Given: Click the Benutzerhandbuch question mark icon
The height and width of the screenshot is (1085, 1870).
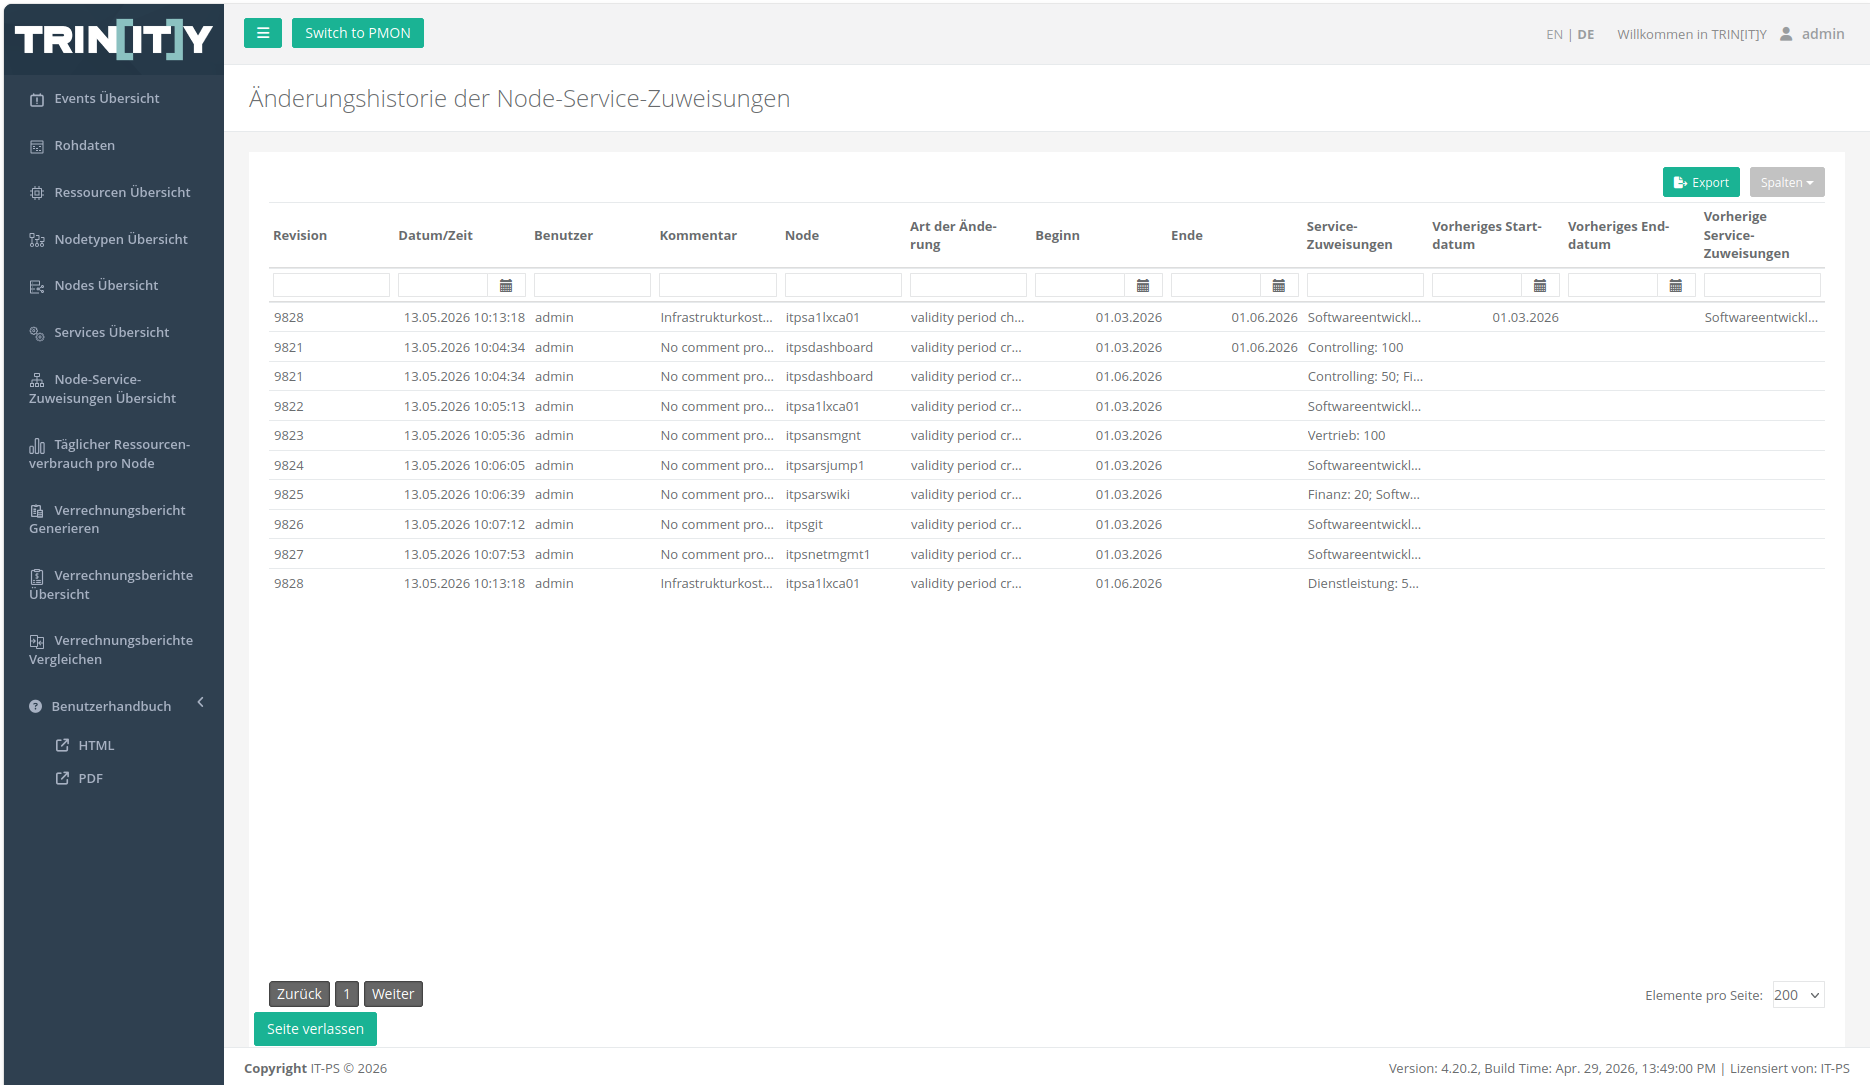Looking at the screenshot, I should 36,706.
